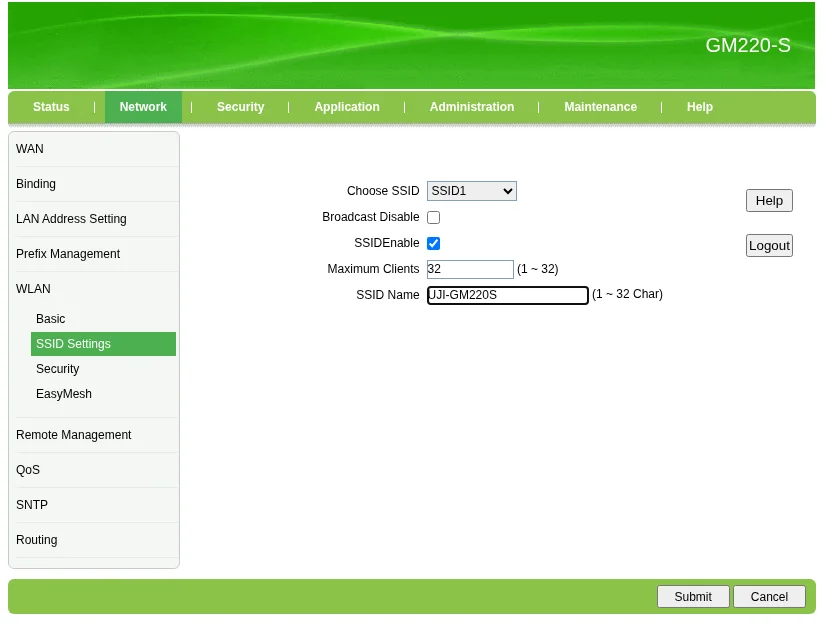Focus the Maximum Clients field
Screen dimensions: 824x624
470,269
